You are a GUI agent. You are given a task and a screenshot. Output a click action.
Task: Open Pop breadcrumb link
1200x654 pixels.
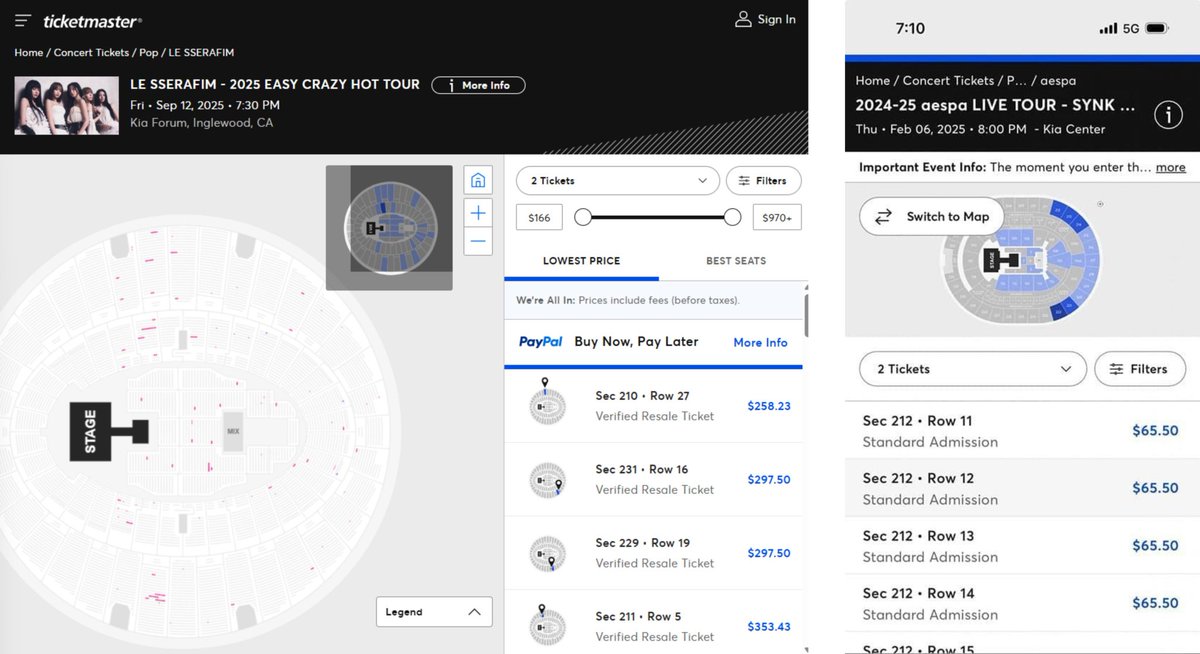pyautogui.click(x=148, y=52)
